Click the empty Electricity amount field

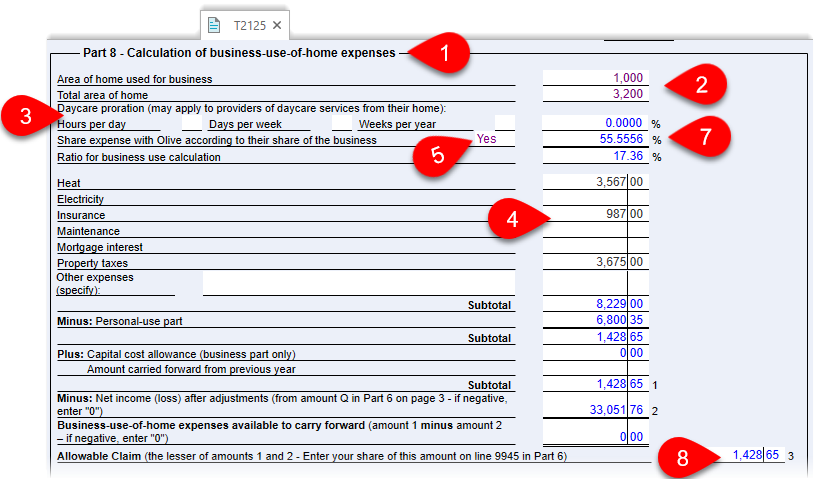point(595,198)
